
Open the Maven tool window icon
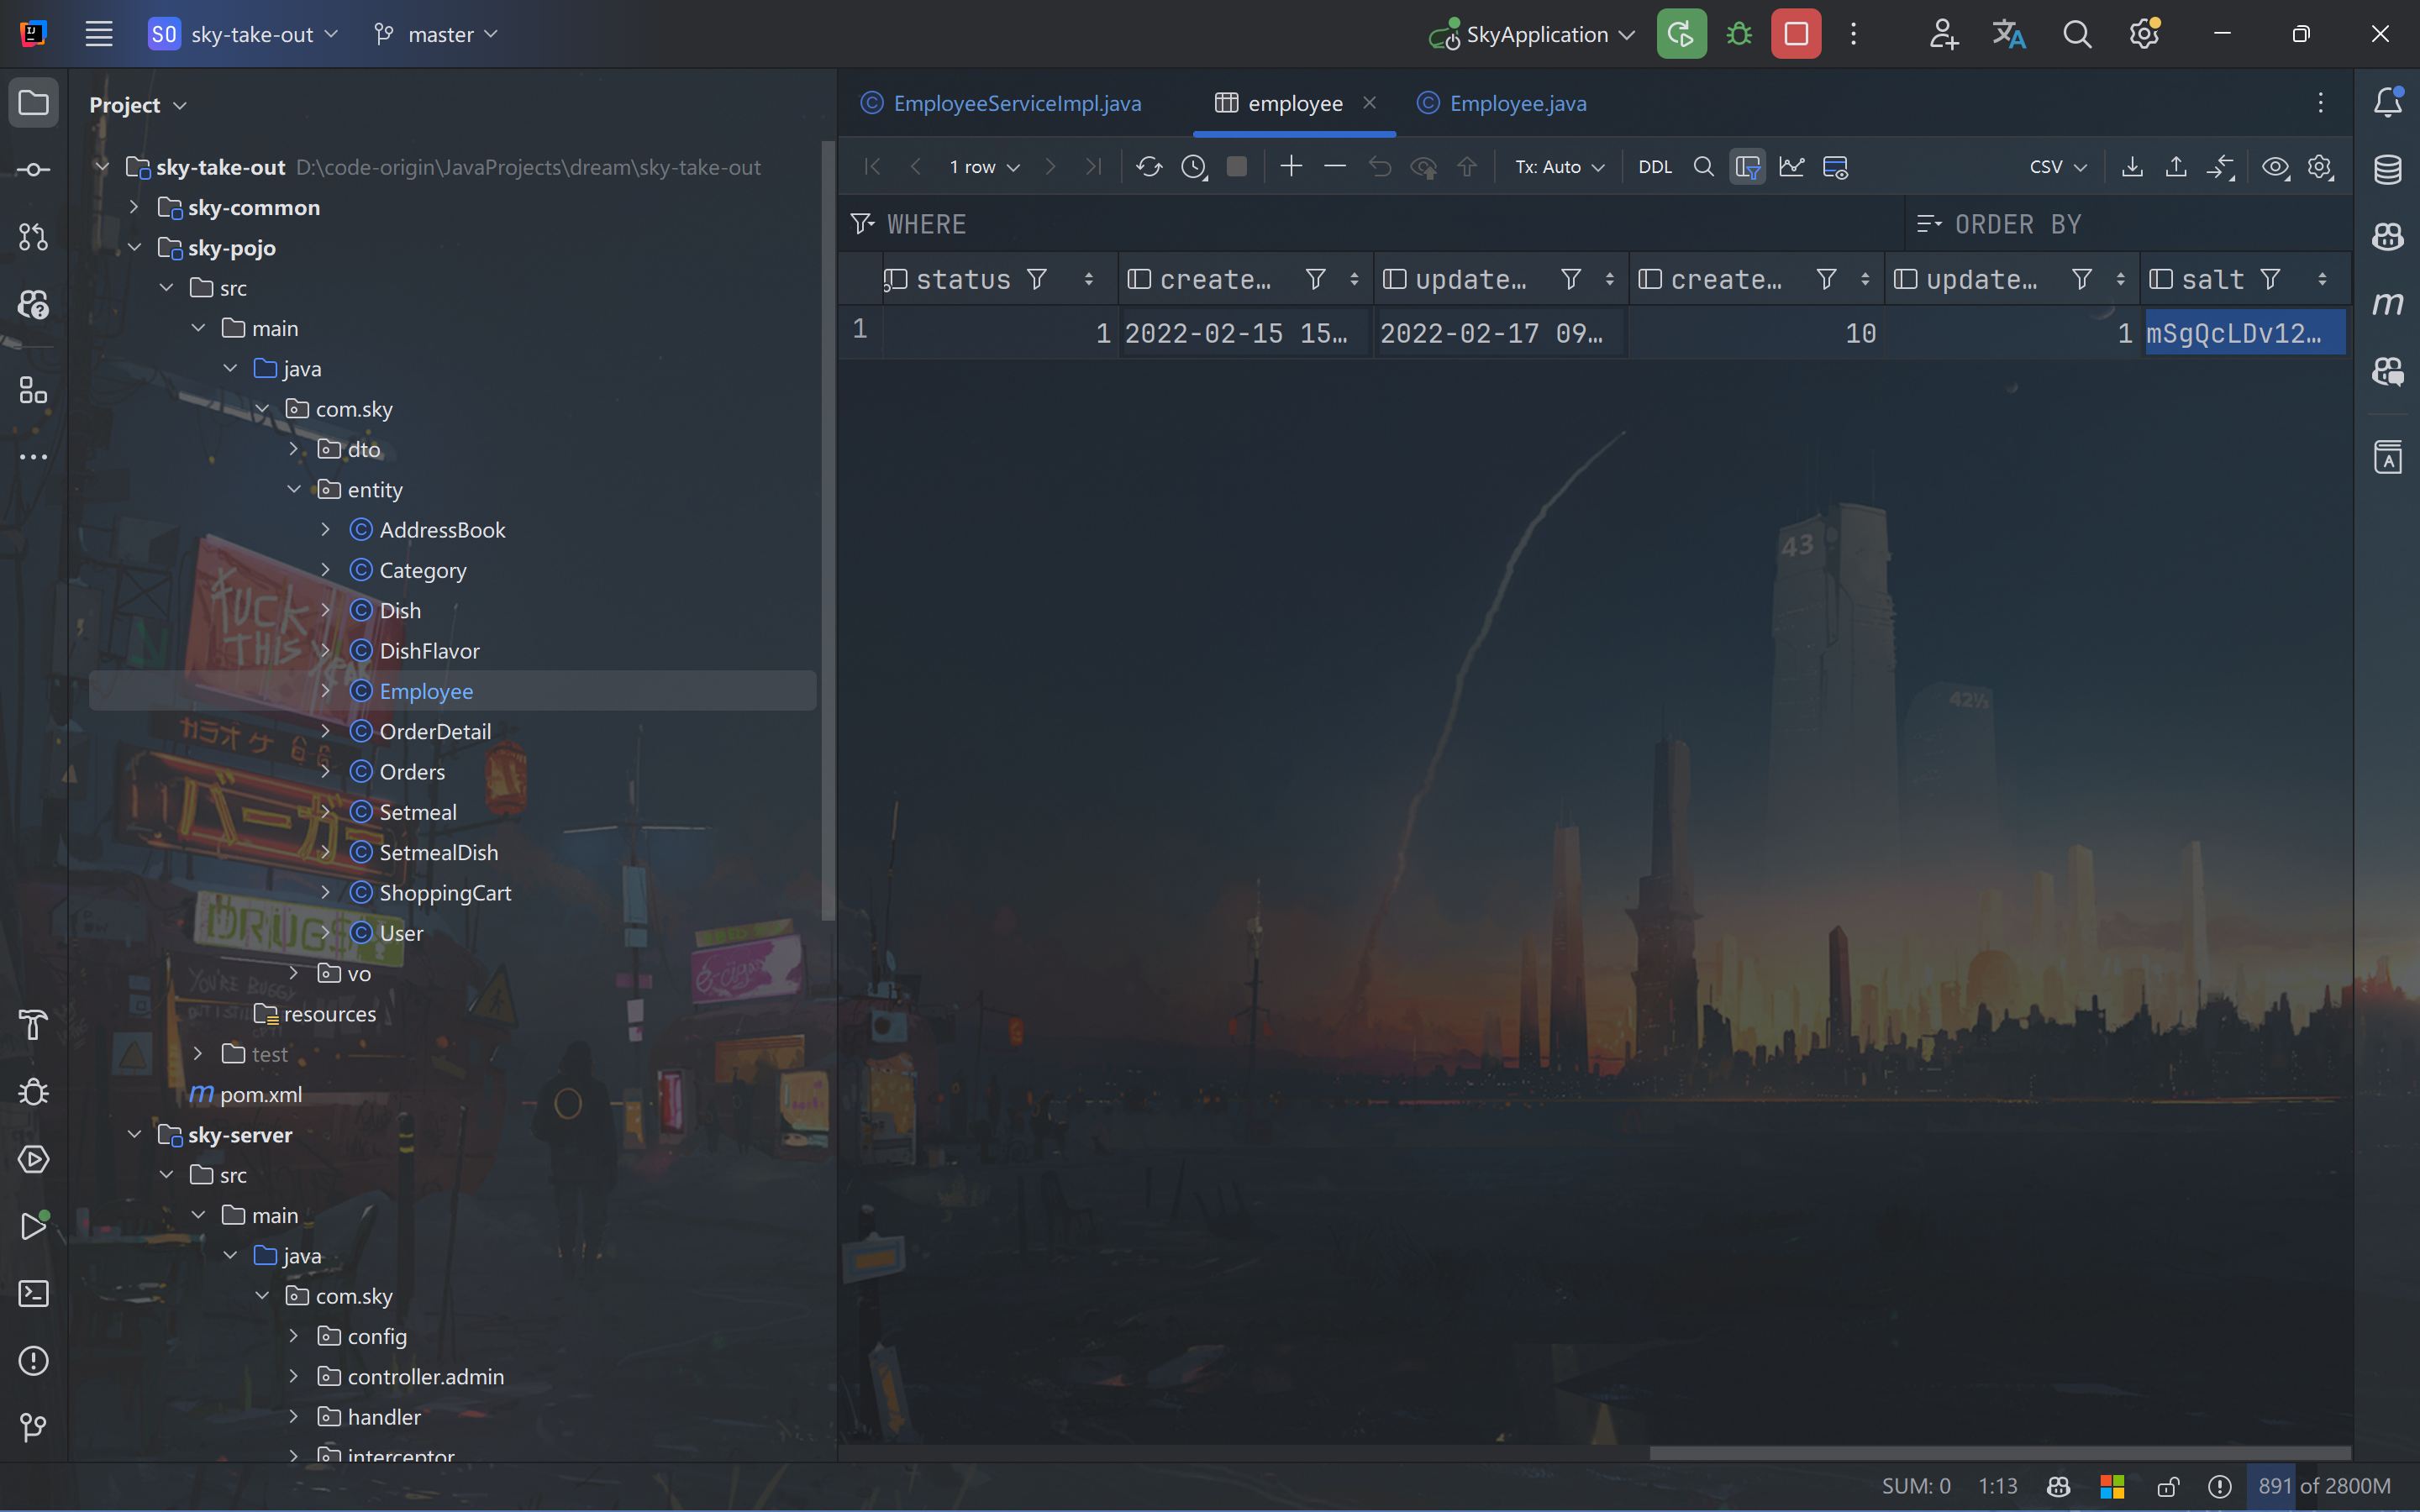click(2388, 303)
